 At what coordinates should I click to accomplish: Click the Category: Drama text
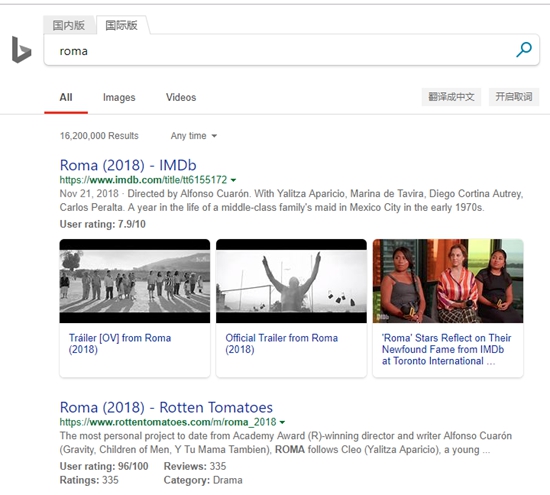(203, 480)
